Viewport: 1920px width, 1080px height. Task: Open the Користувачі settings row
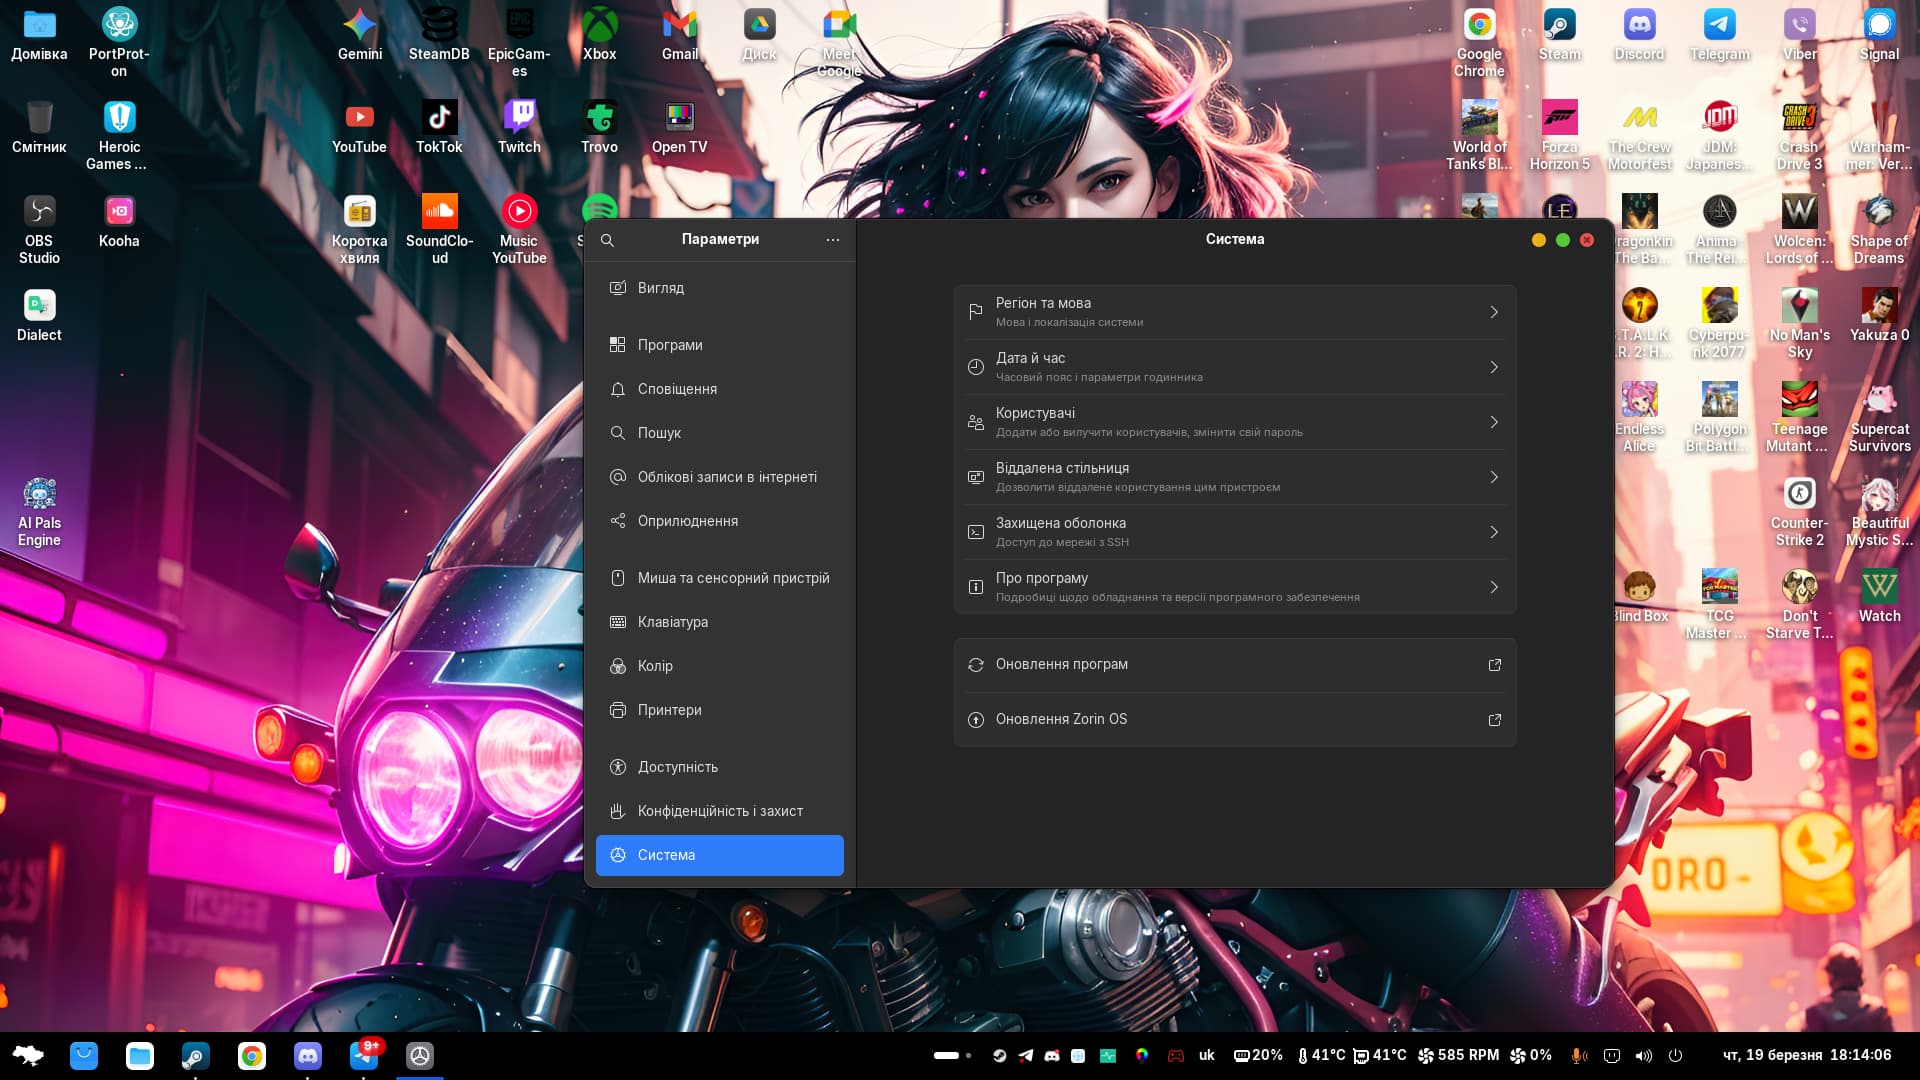click(1234, 422)
